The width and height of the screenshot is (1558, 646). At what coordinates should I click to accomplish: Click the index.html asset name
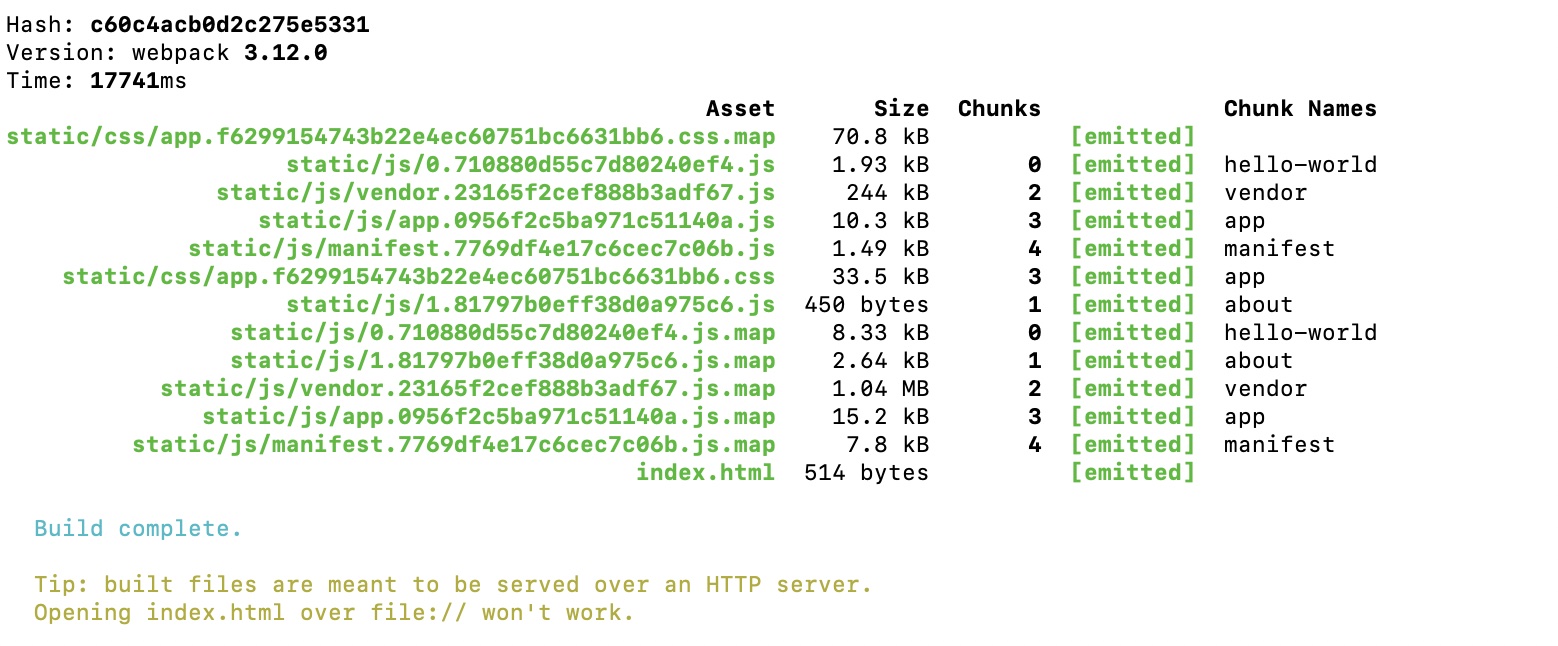tap(706, 473)
